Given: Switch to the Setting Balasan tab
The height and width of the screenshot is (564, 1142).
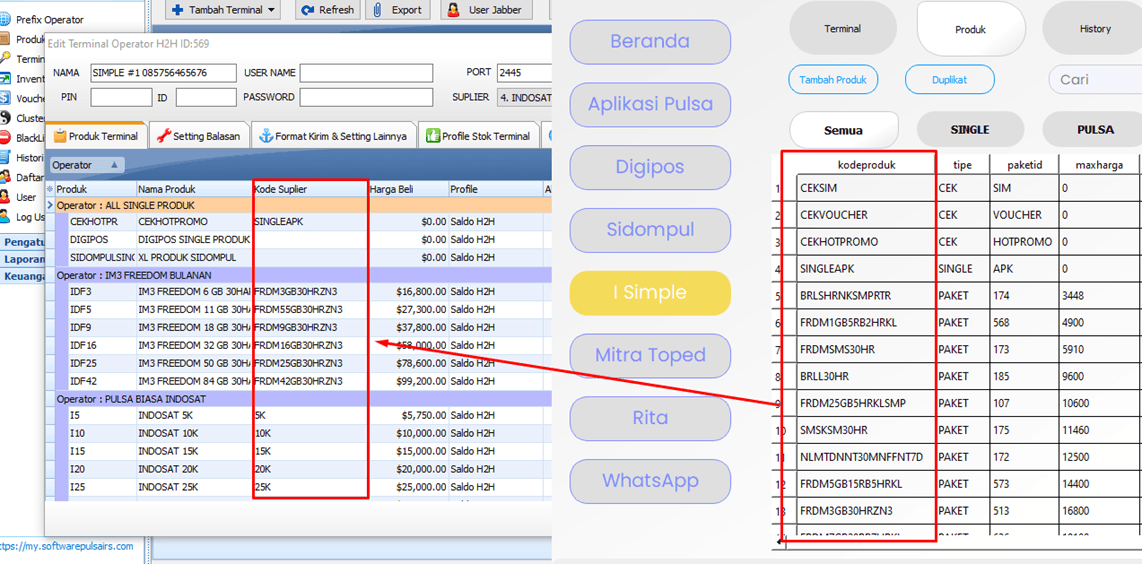Looking at the screenshot, I should [198, 136].
